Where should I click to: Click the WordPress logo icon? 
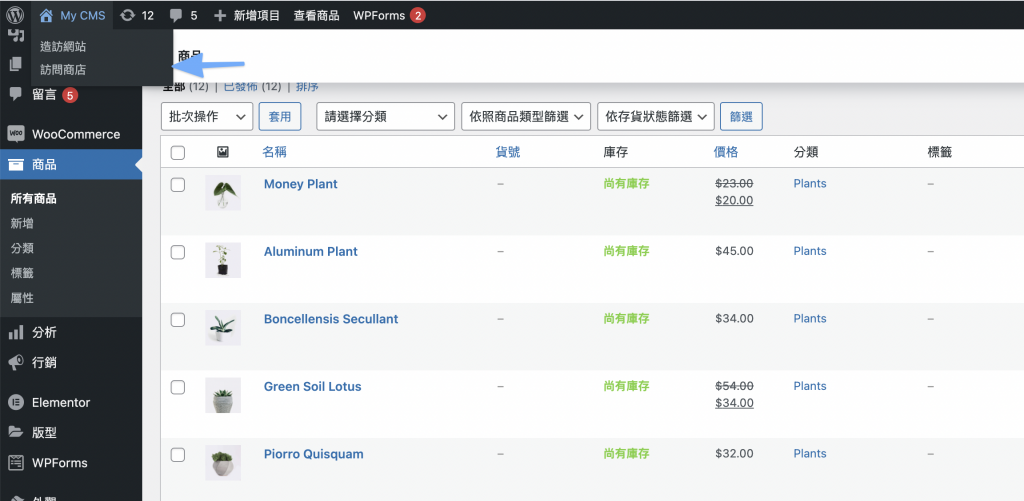(x=15, y=15)
